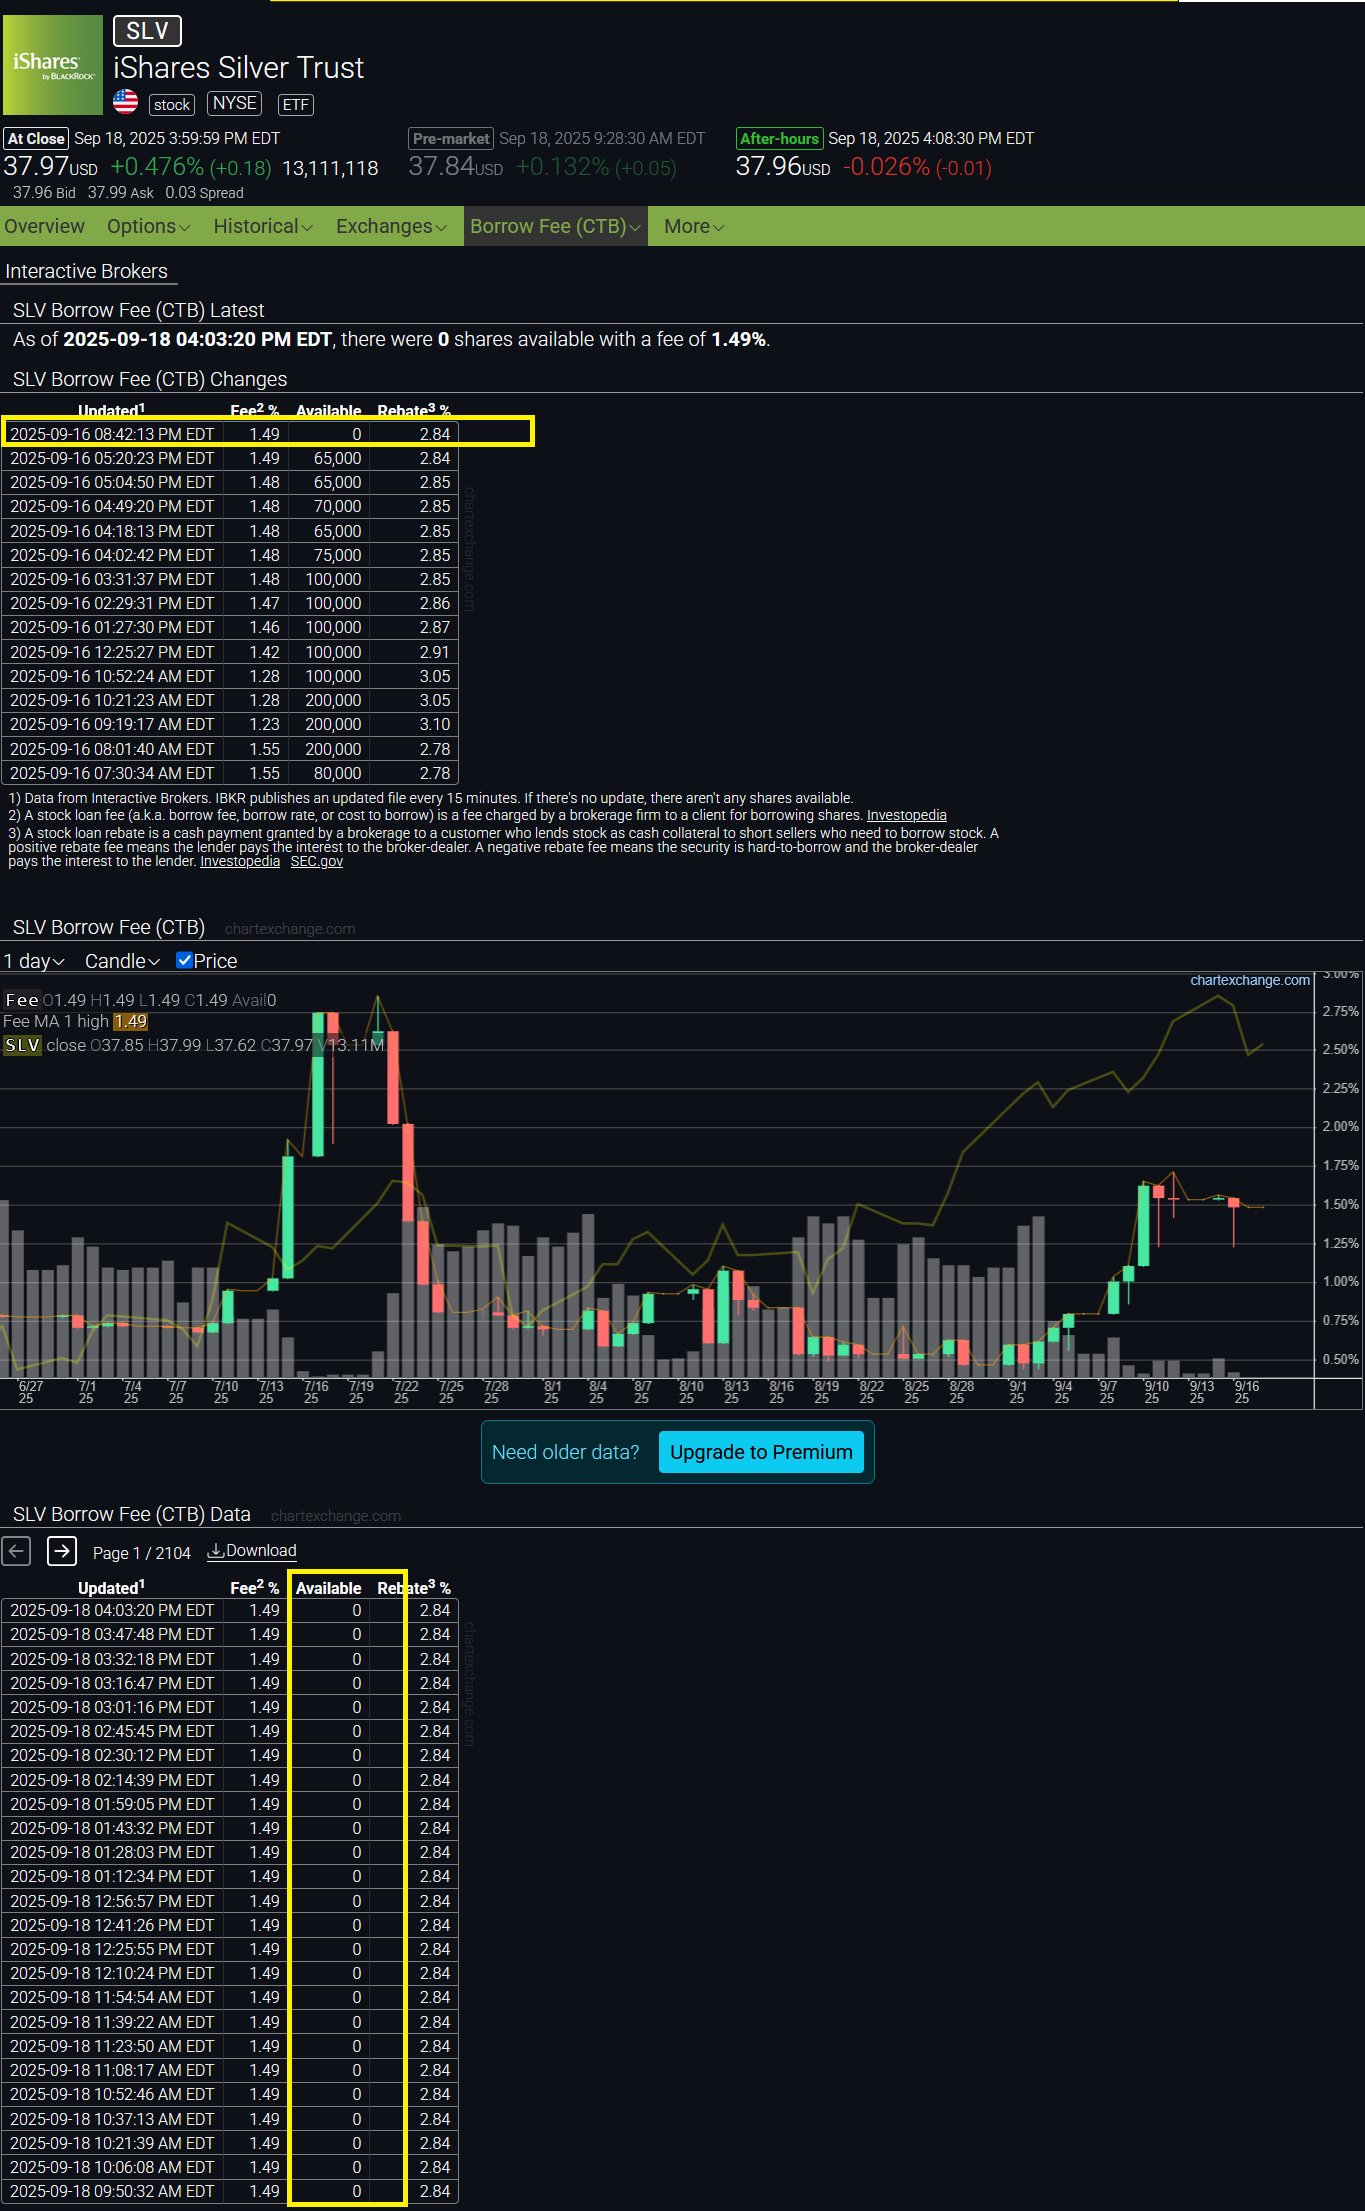Expand the Historical menu
The height and width of the screenshot is (2211, 1365).
(263, 226)
